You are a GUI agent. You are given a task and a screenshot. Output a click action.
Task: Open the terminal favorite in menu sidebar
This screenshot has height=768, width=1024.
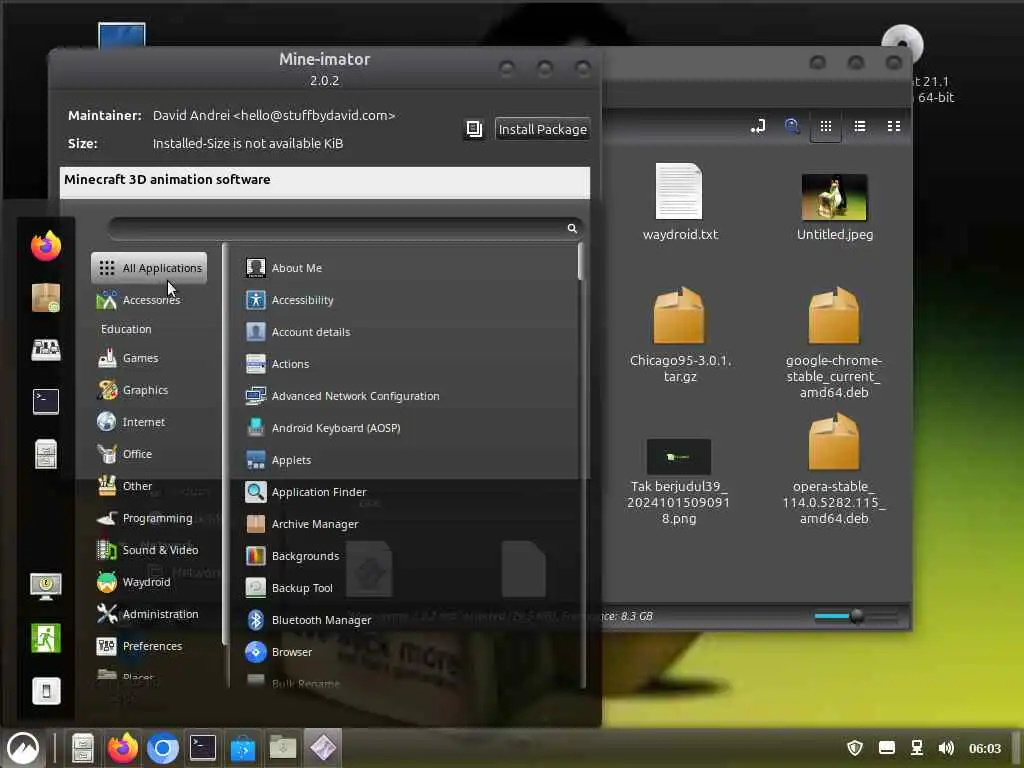pos(46,401)
